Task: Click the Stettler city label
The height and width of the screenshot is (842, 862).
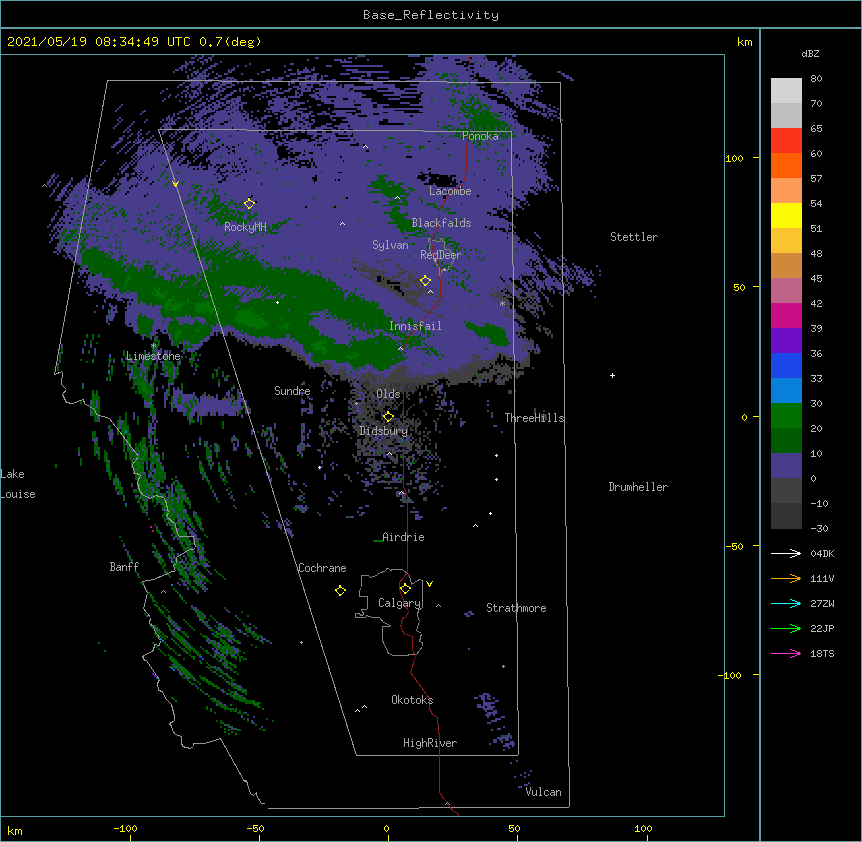Action: tap(634, 237)
